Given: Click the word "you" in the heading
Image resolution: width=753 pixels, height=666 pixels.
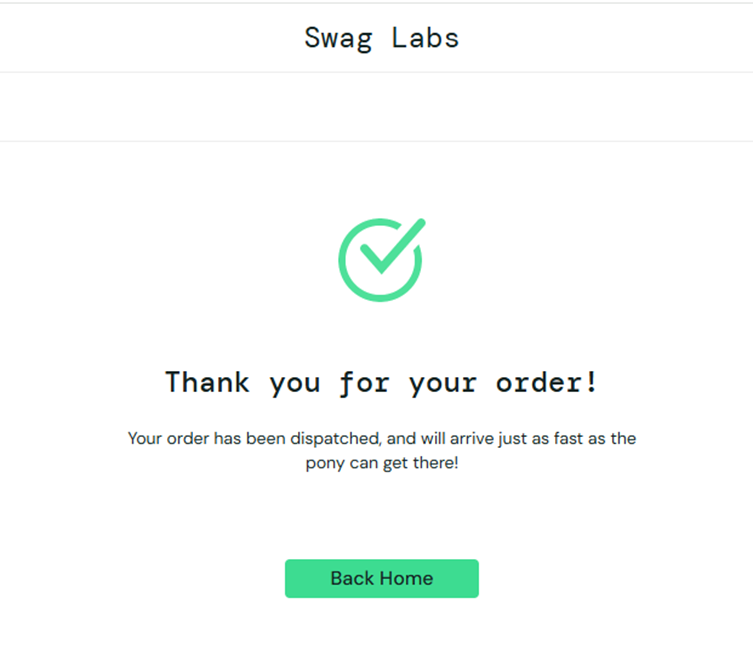Looking at the screenshot, I should click(295, 382).
